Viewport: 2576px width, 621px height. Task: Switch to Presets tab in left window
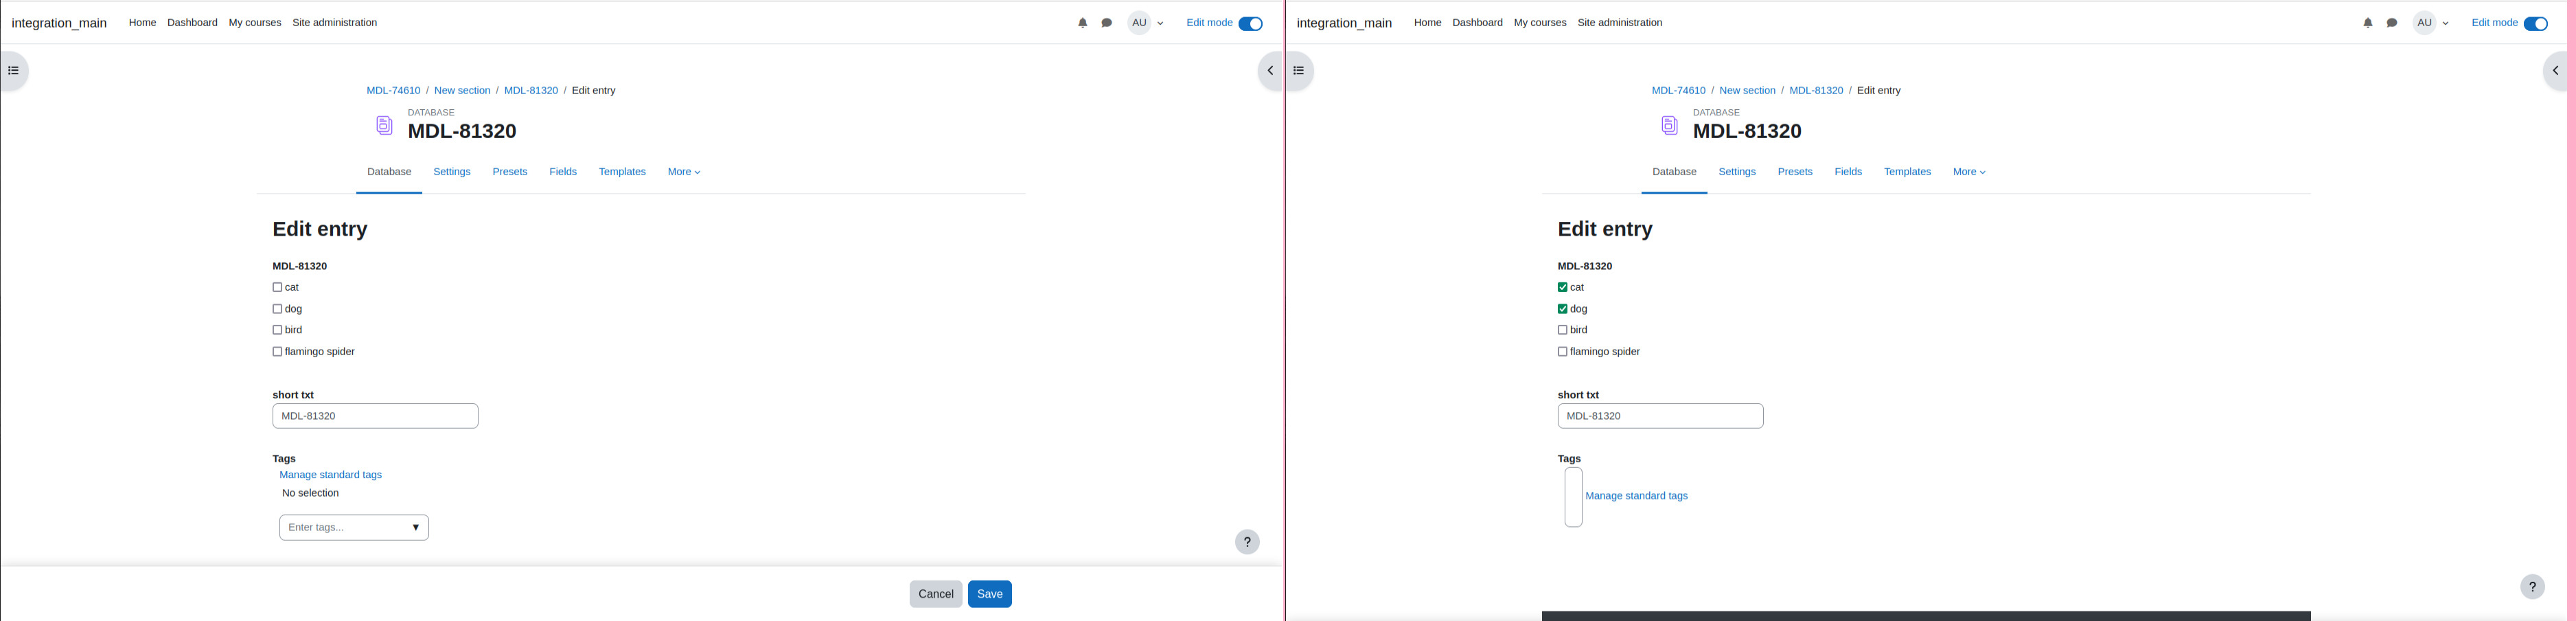point(510,172)
